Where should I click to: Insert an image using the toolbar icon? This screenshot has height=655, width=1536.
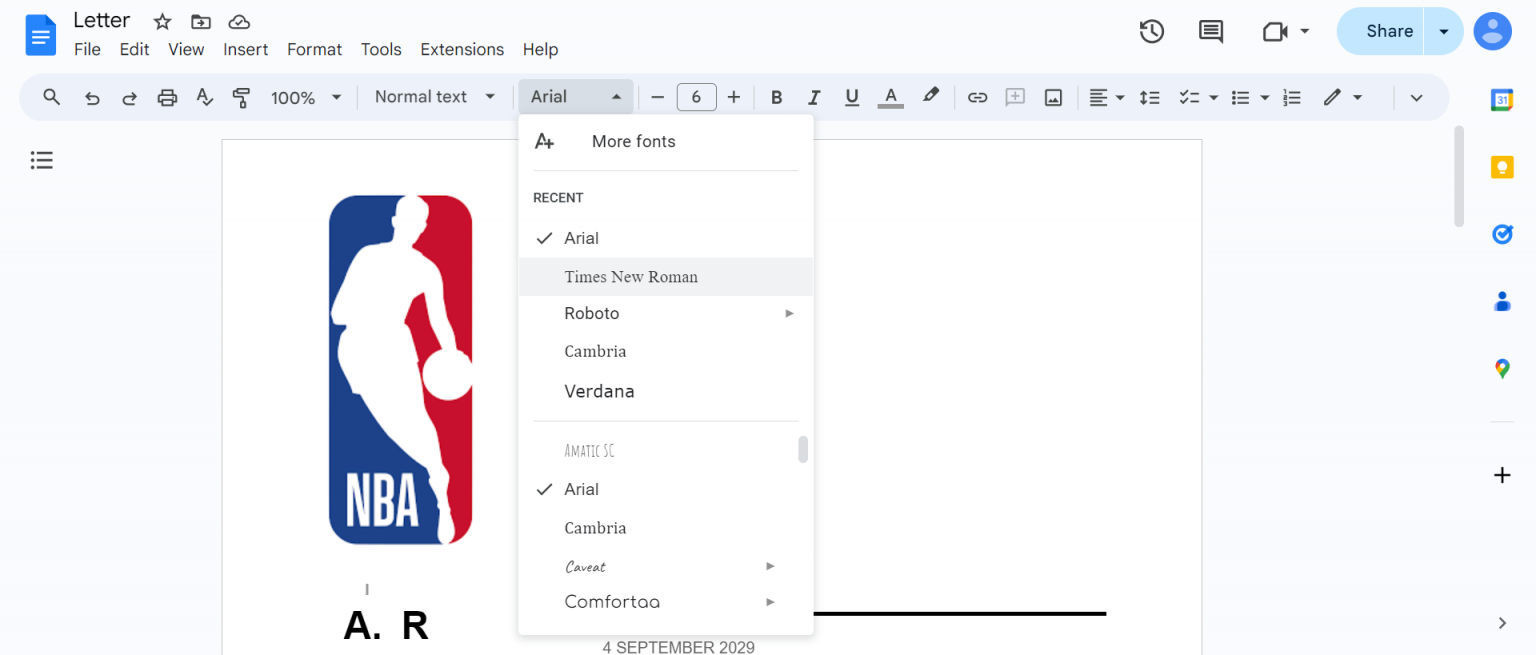tap(1053, 97)
